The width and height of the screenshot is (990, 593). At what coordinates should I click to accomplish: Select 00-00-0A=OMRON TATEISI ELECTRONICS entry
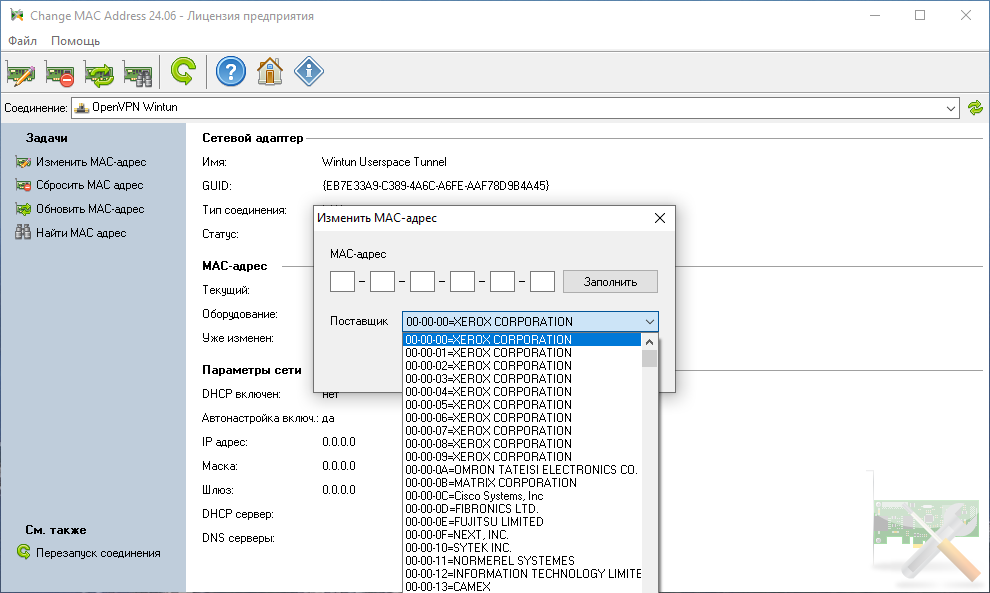[522, 470]
